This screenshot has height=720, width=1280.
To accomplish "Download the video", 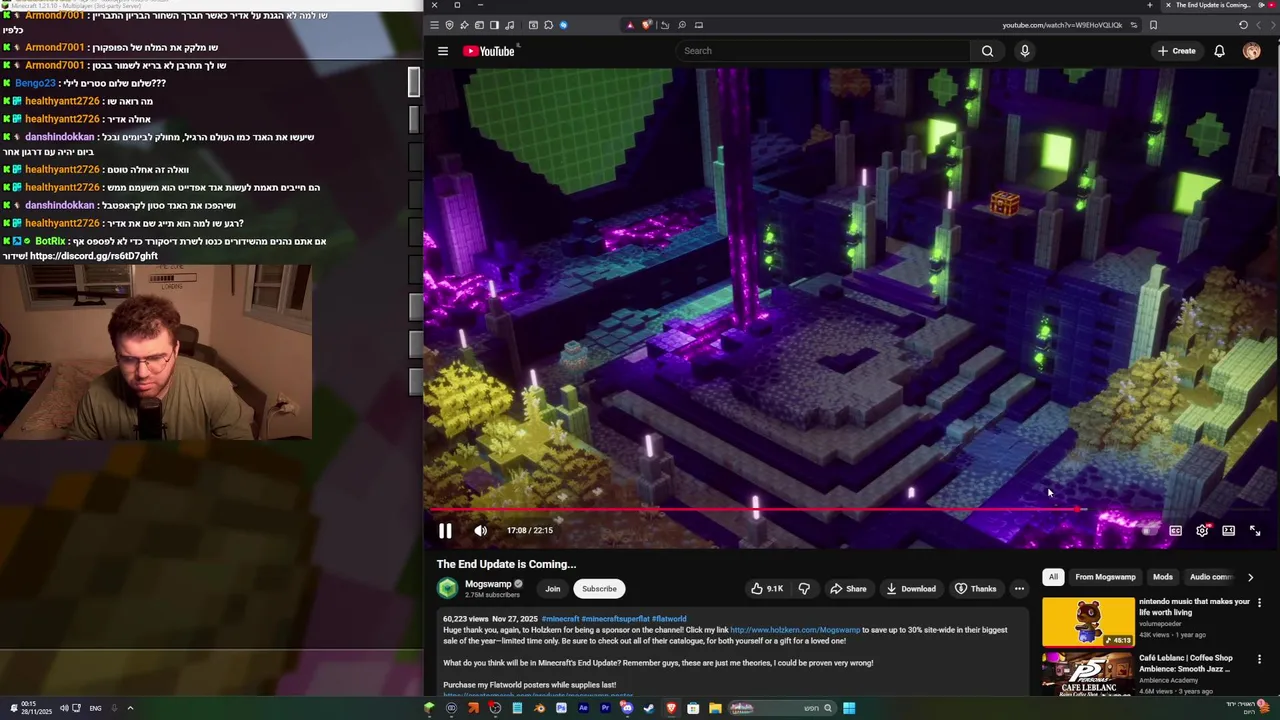I will pyautogui.click(x=911, y=589).
